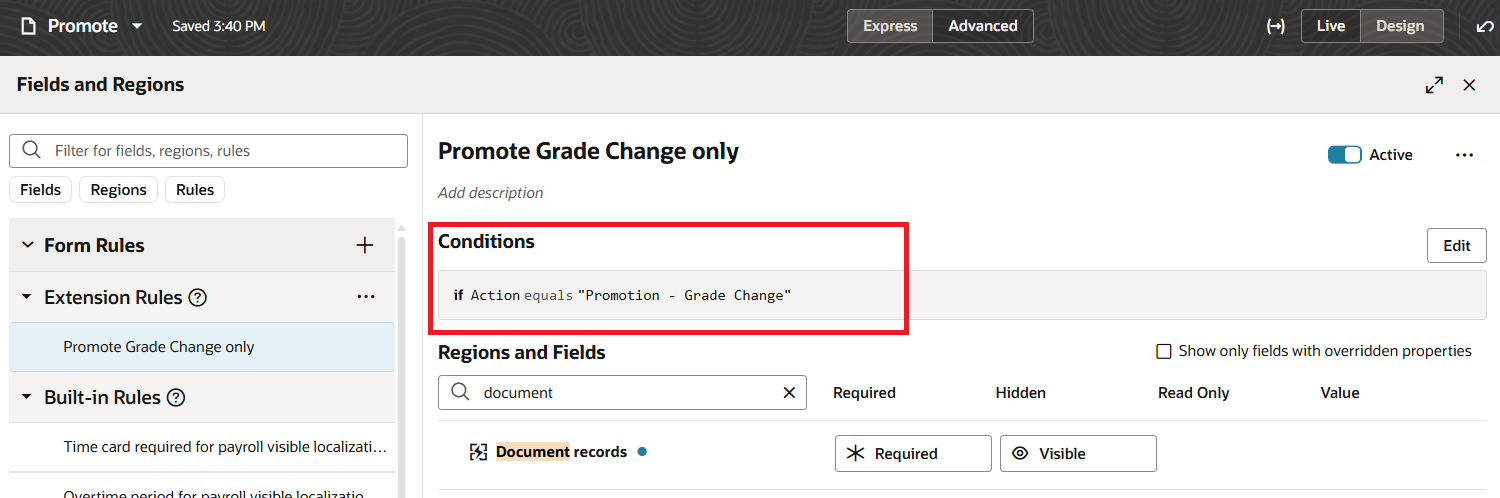
Task: Switch to the Live view
Action: pos(1330,26)
